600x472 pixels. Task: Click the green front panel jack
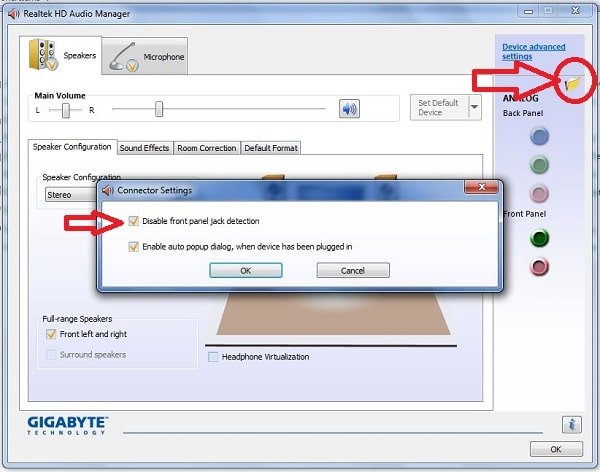point(540,238)
